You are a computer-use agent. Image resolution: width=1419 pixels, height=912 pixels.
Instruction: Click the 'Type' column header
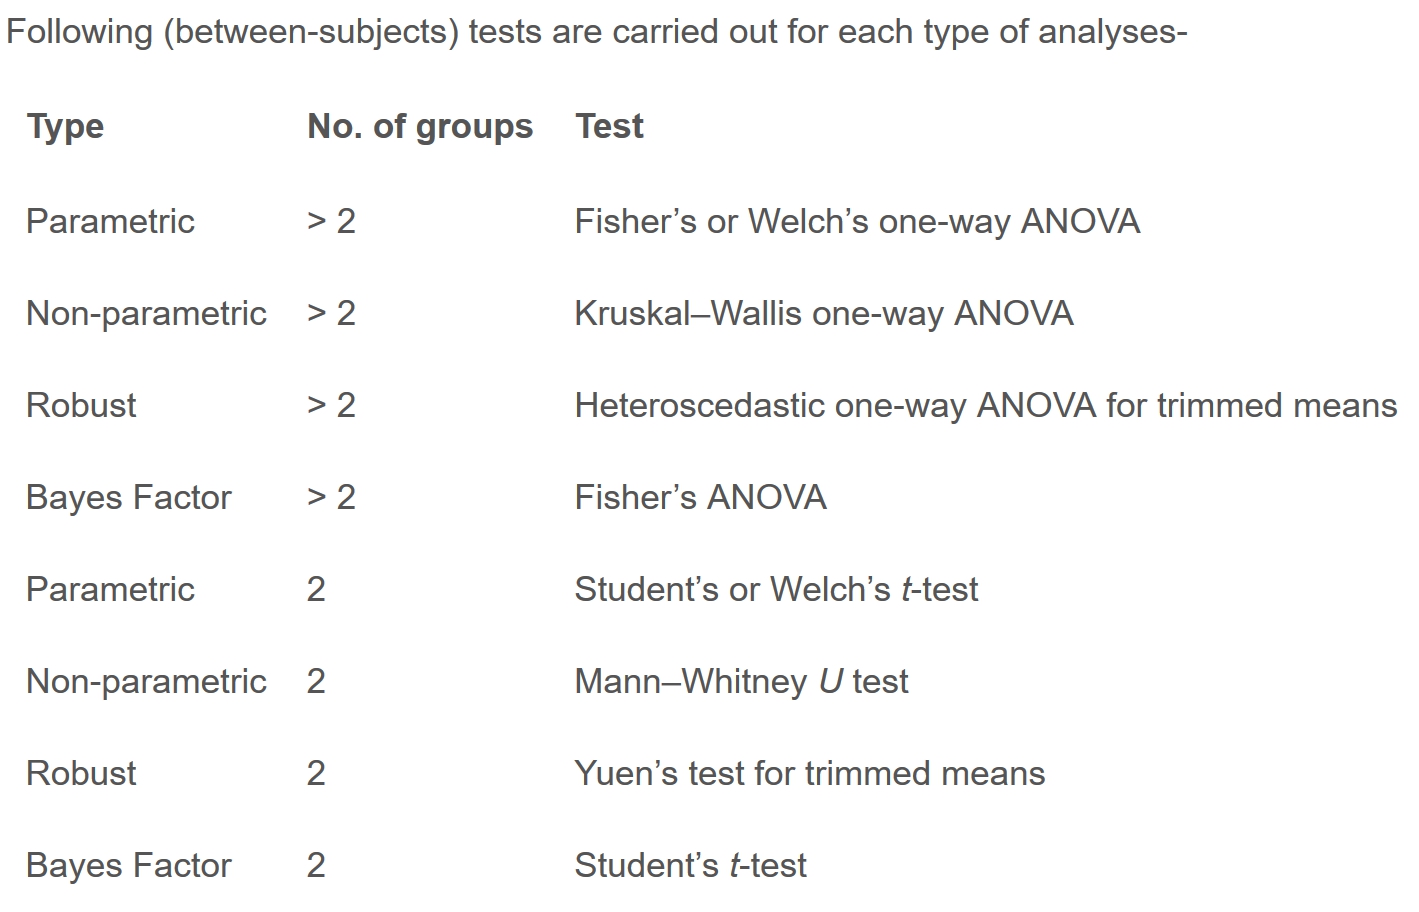click(65, 127)
